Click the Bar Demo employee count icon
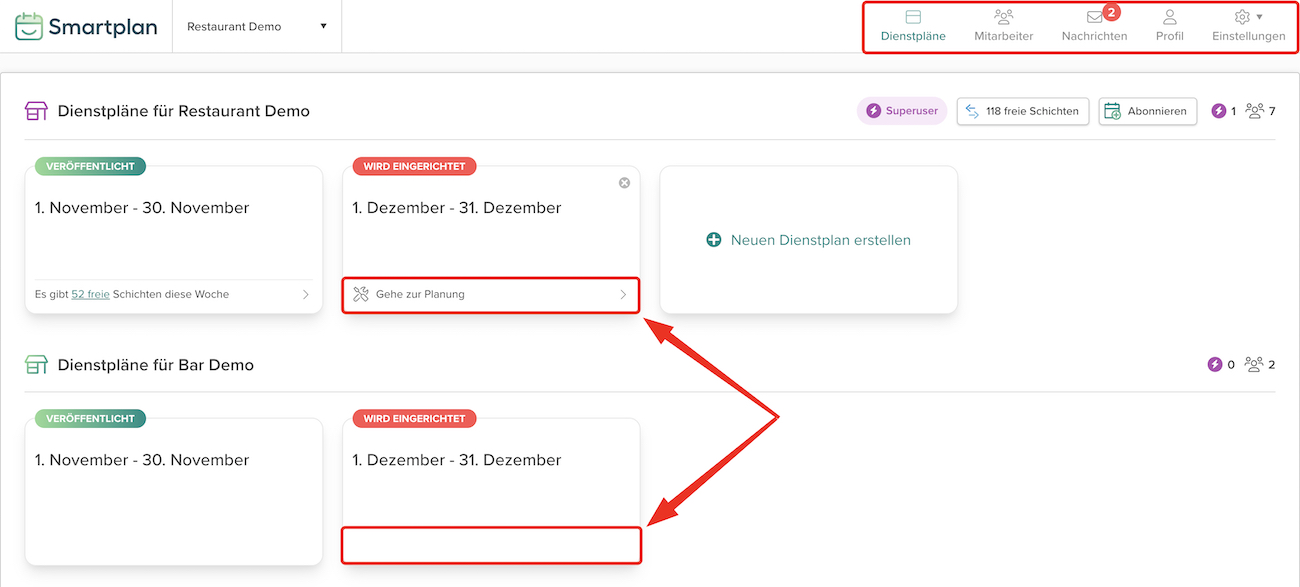The image size is (1300, 587). click(x=1254, y=364)
